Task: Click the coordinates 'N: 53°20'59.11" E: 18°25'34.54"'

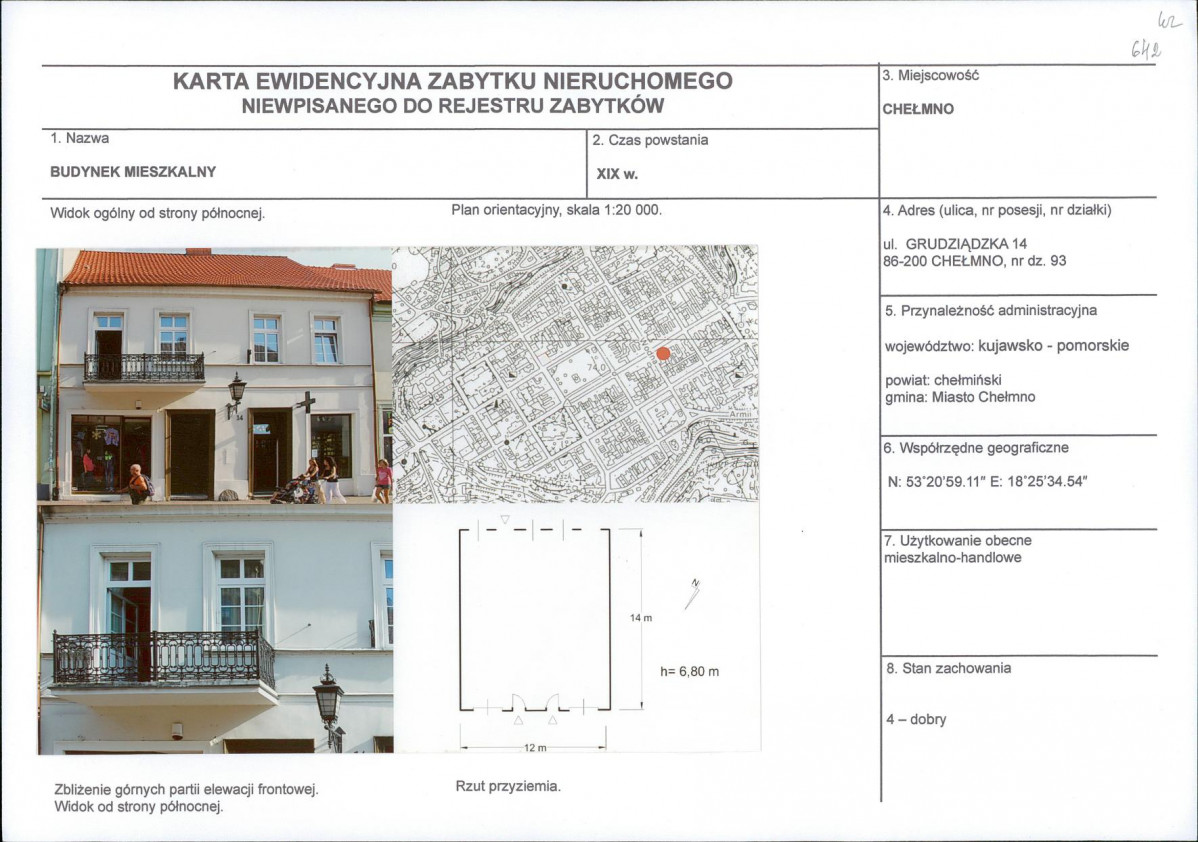Action: [987, 482]
